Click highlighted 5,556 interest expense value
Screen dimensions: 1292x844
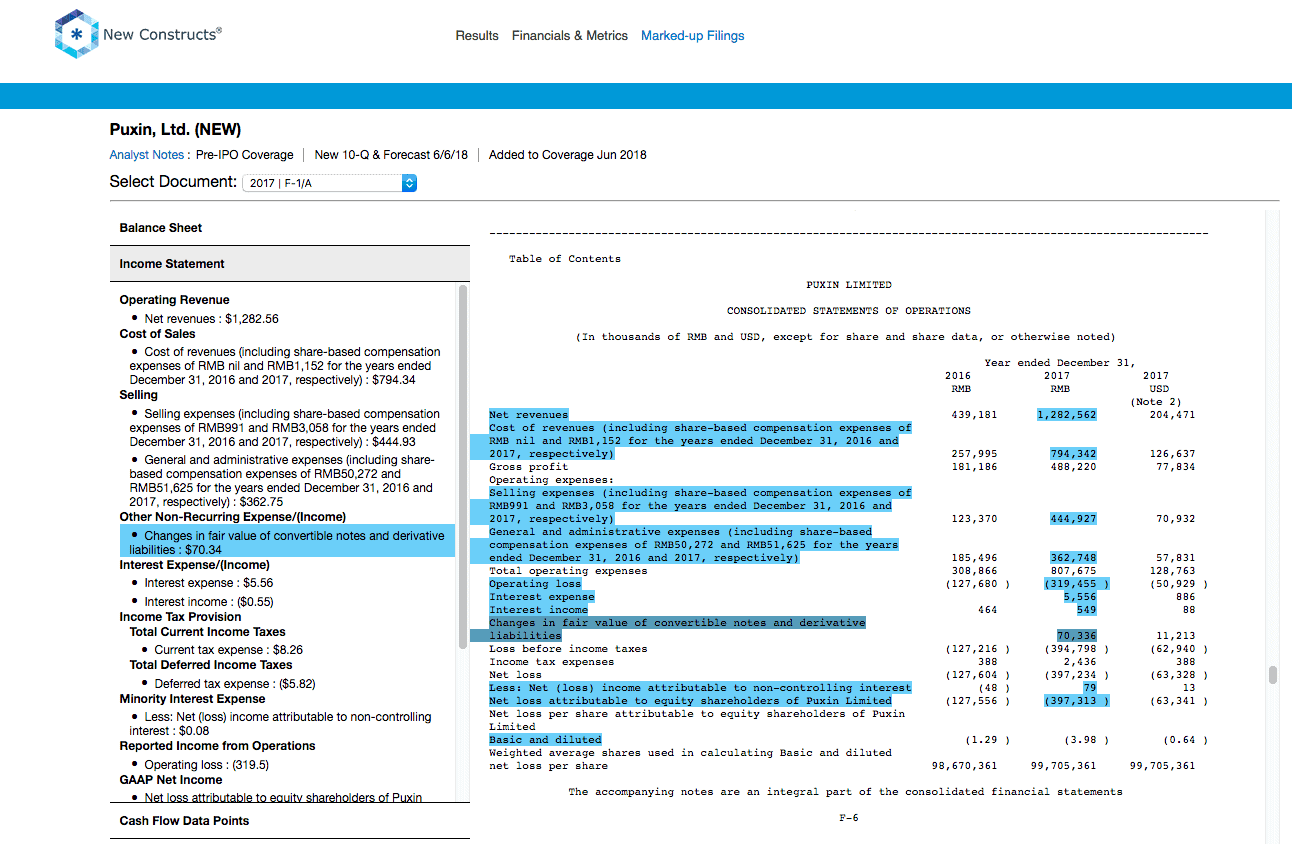[1080, 597]
